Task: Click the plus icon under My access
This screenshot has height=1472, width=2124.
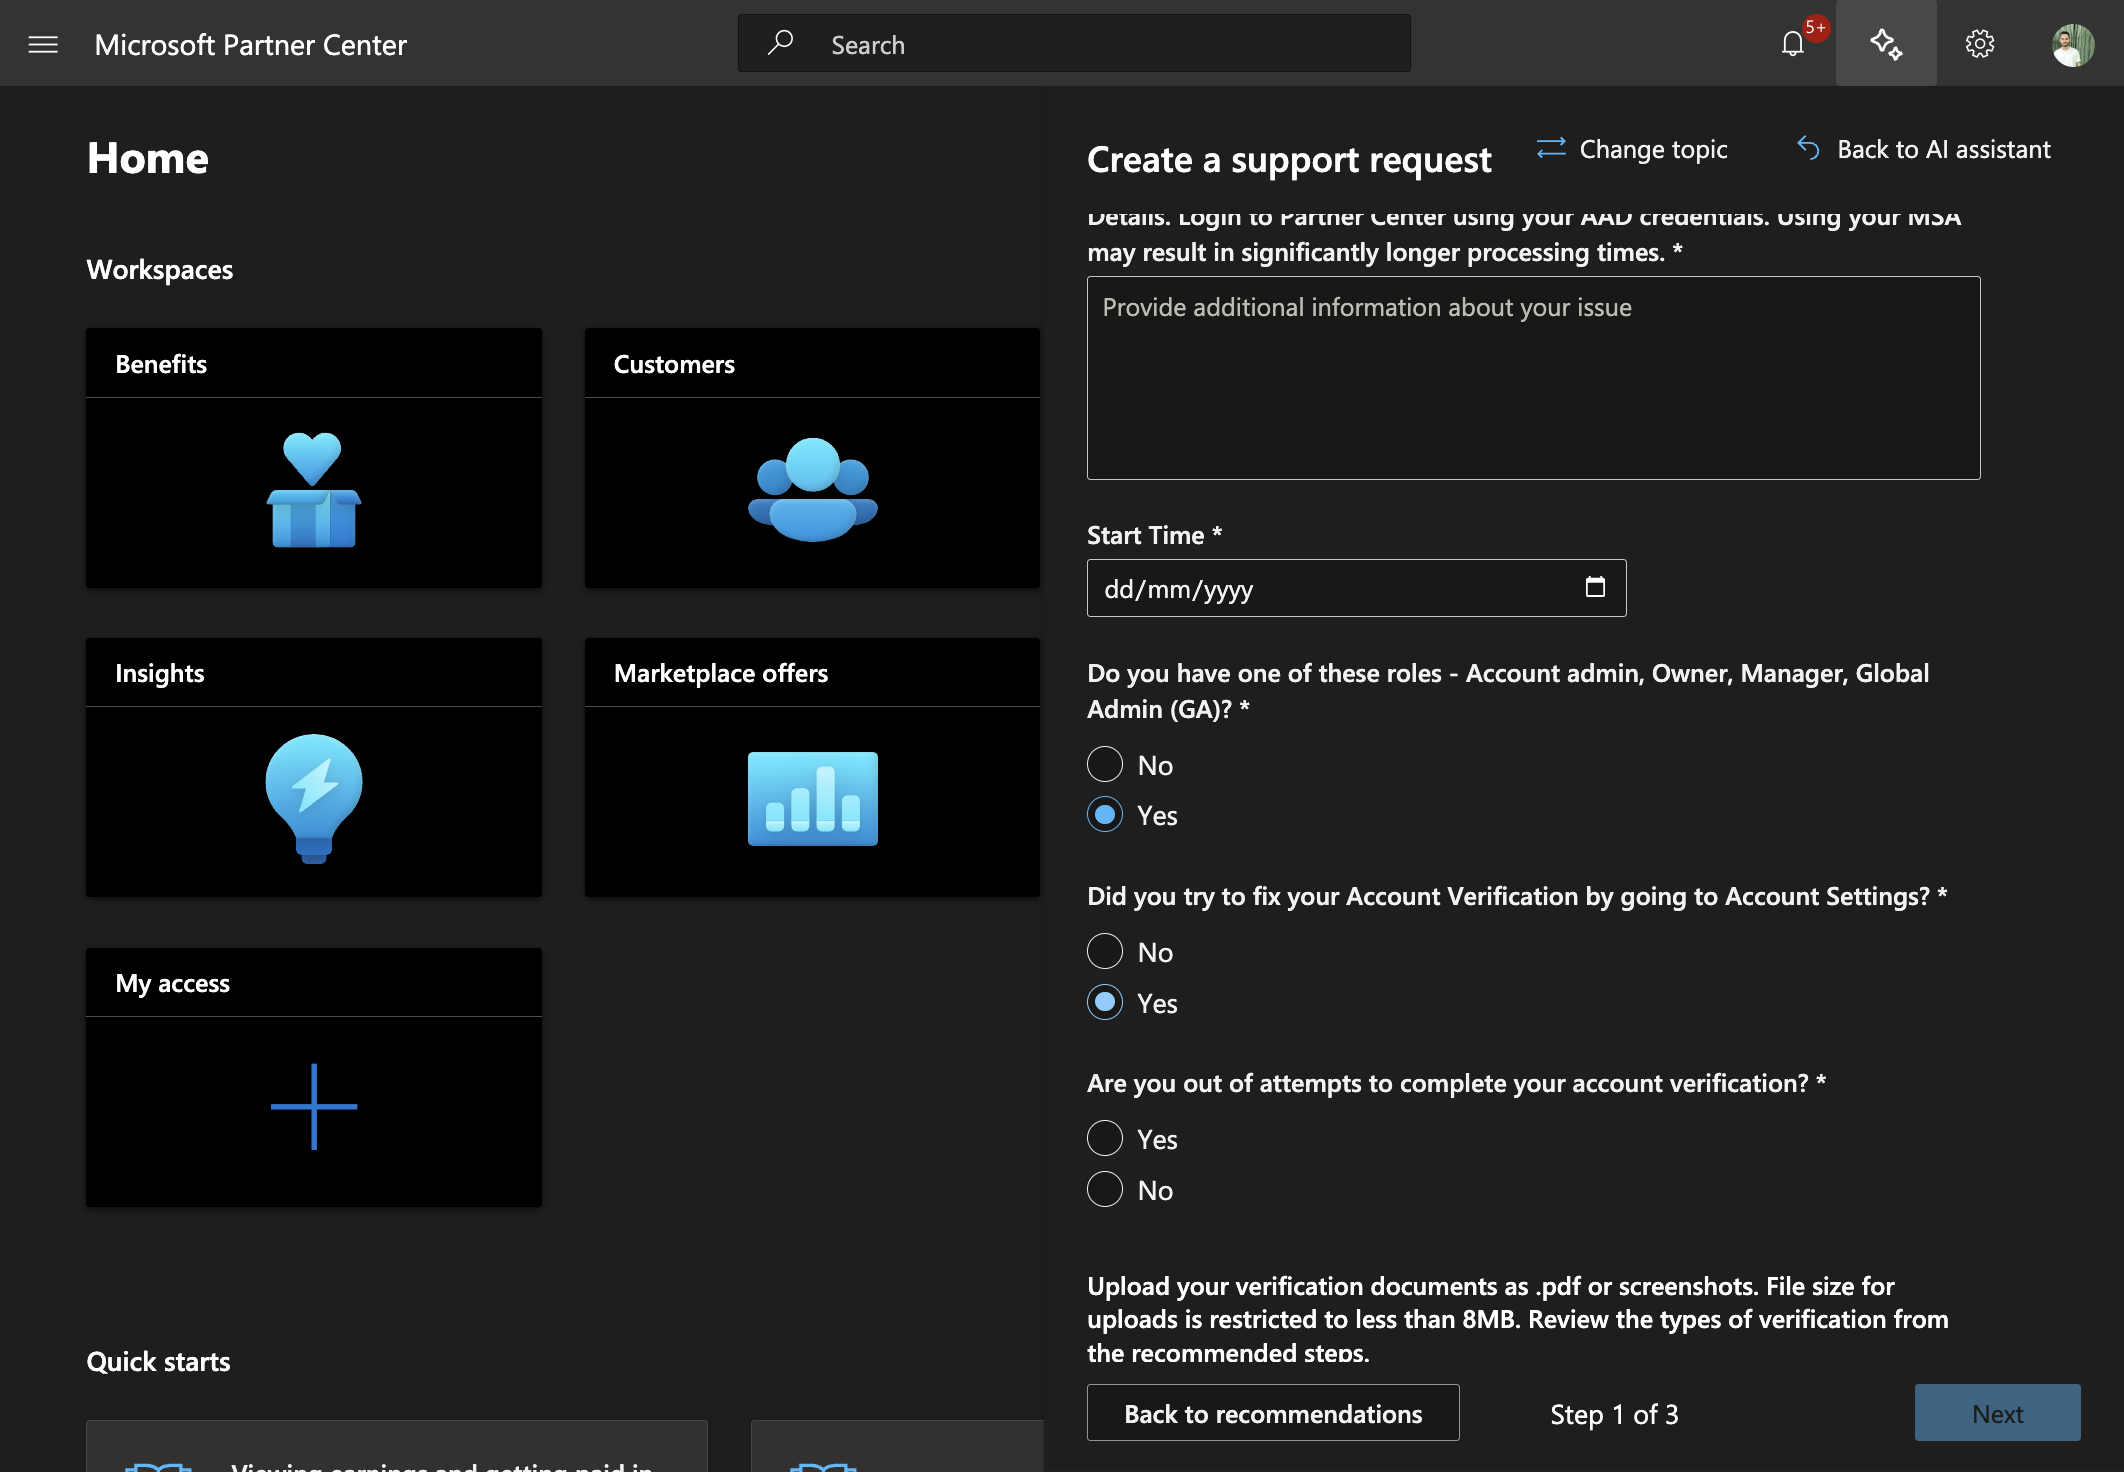Action: 314,1106
